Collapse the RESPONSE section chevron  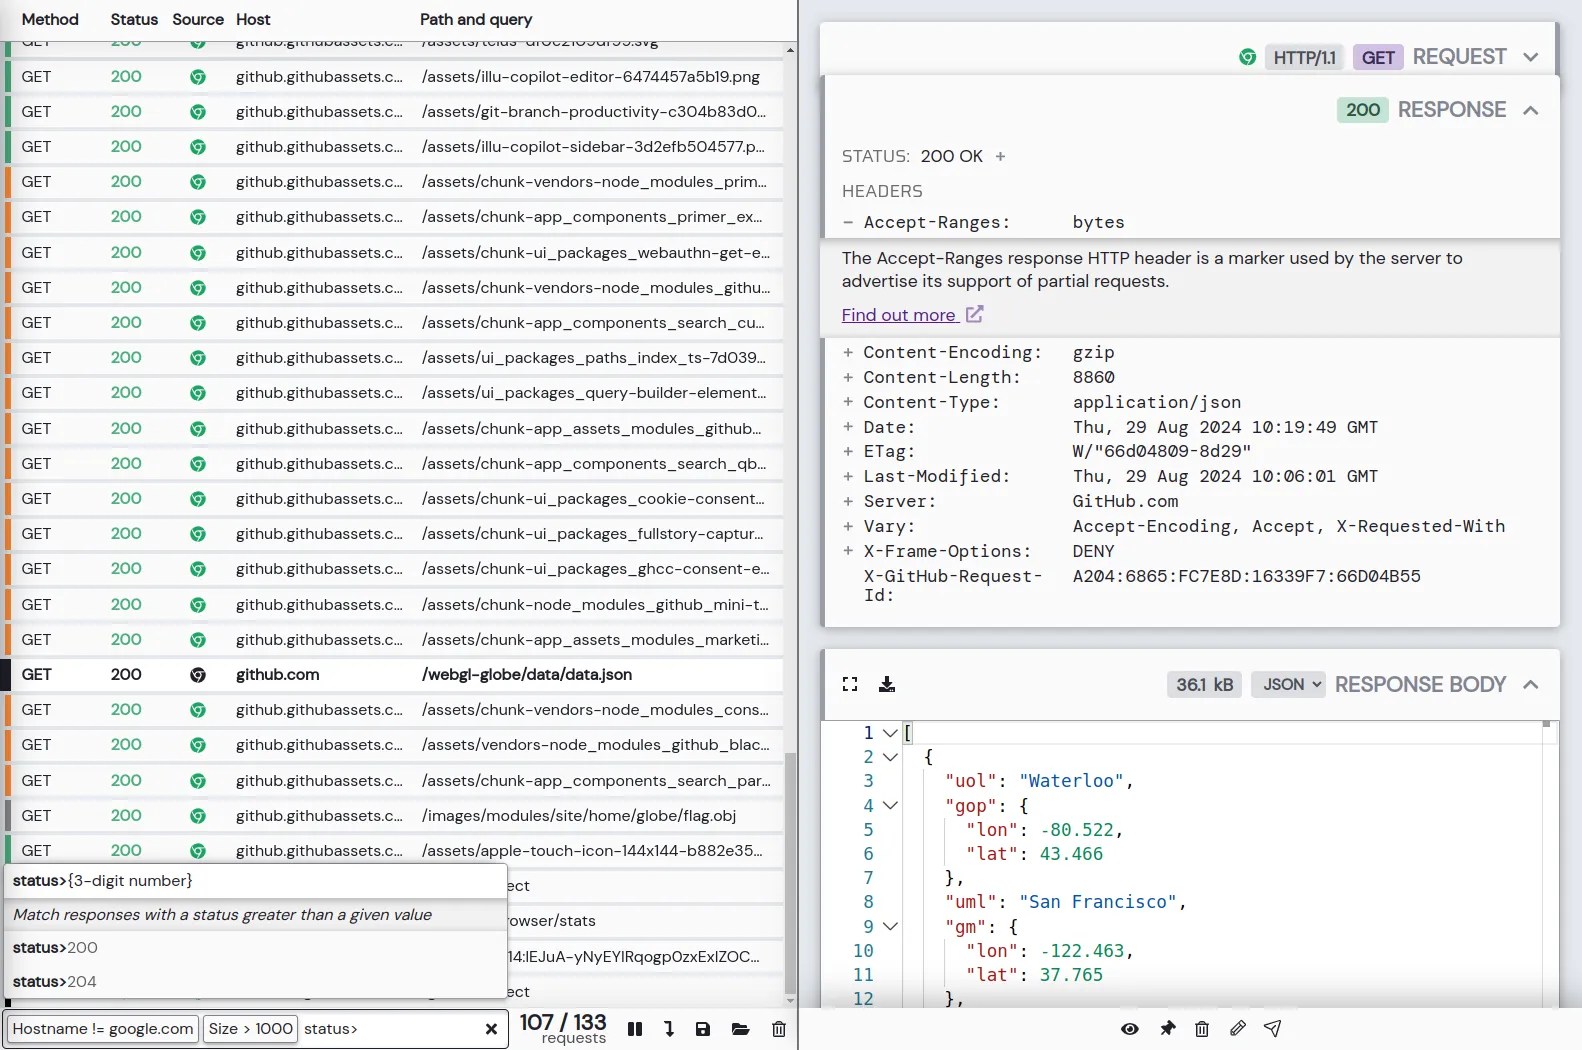point(1530,110)
